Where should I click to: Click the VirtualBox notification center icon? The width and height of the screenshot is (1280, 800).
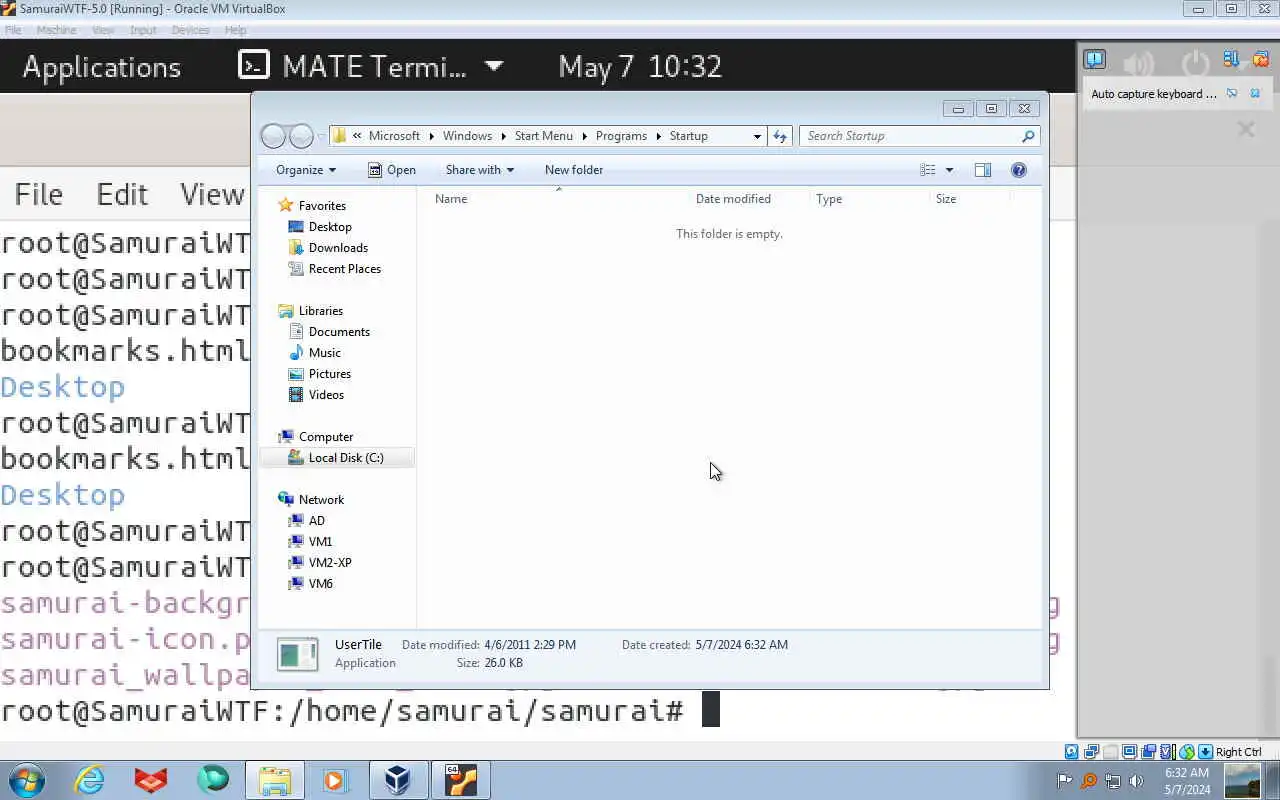point(1095,60)
